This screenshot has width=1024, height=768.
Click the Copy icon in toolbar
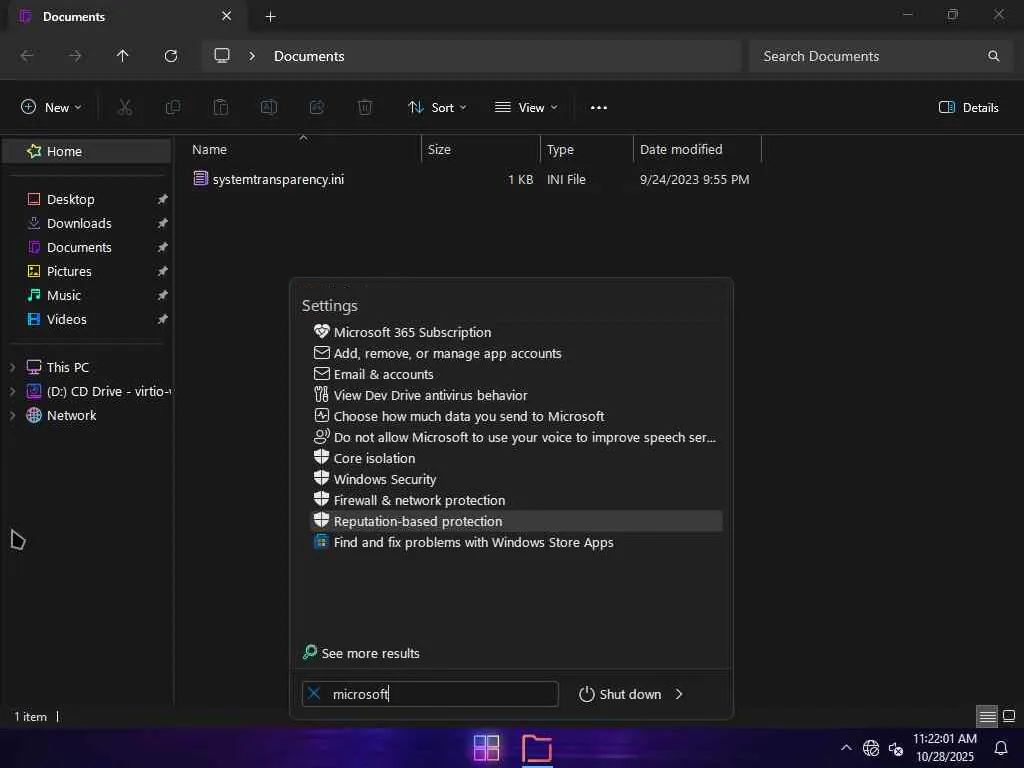pos(173,108)
